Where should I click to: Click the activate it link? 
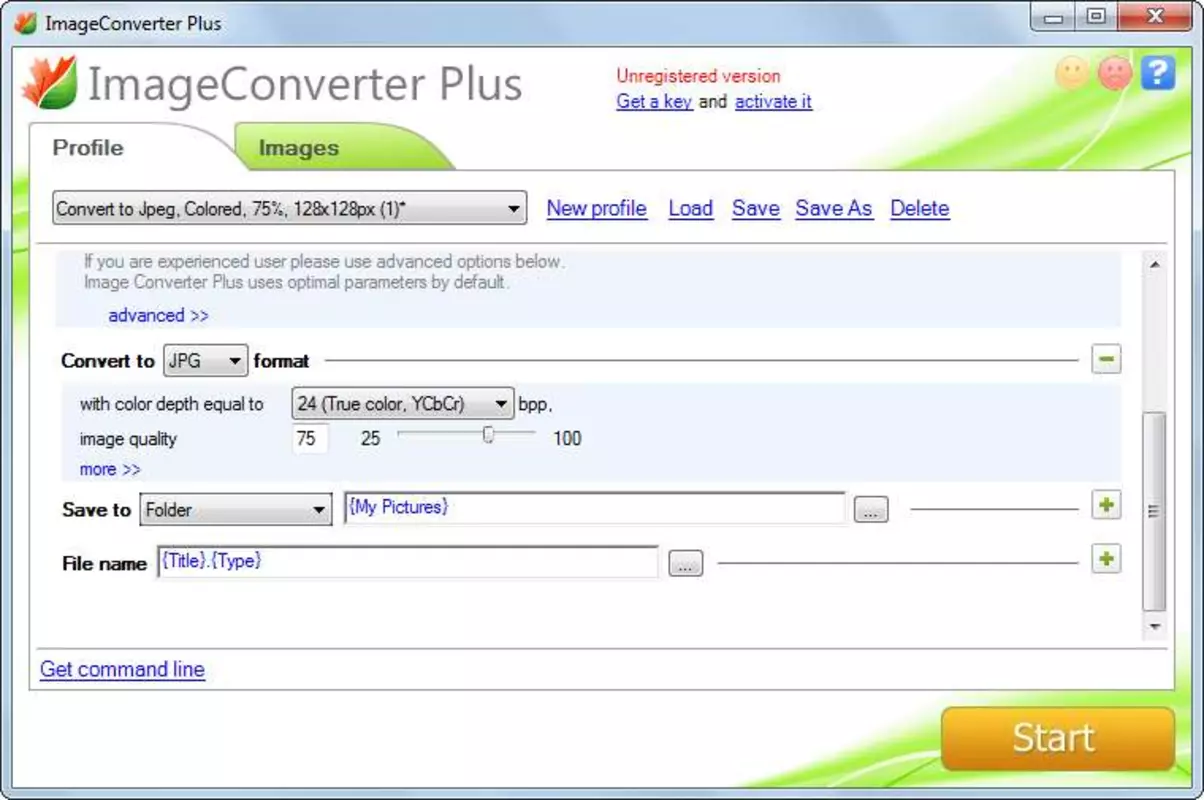point(773,101)
